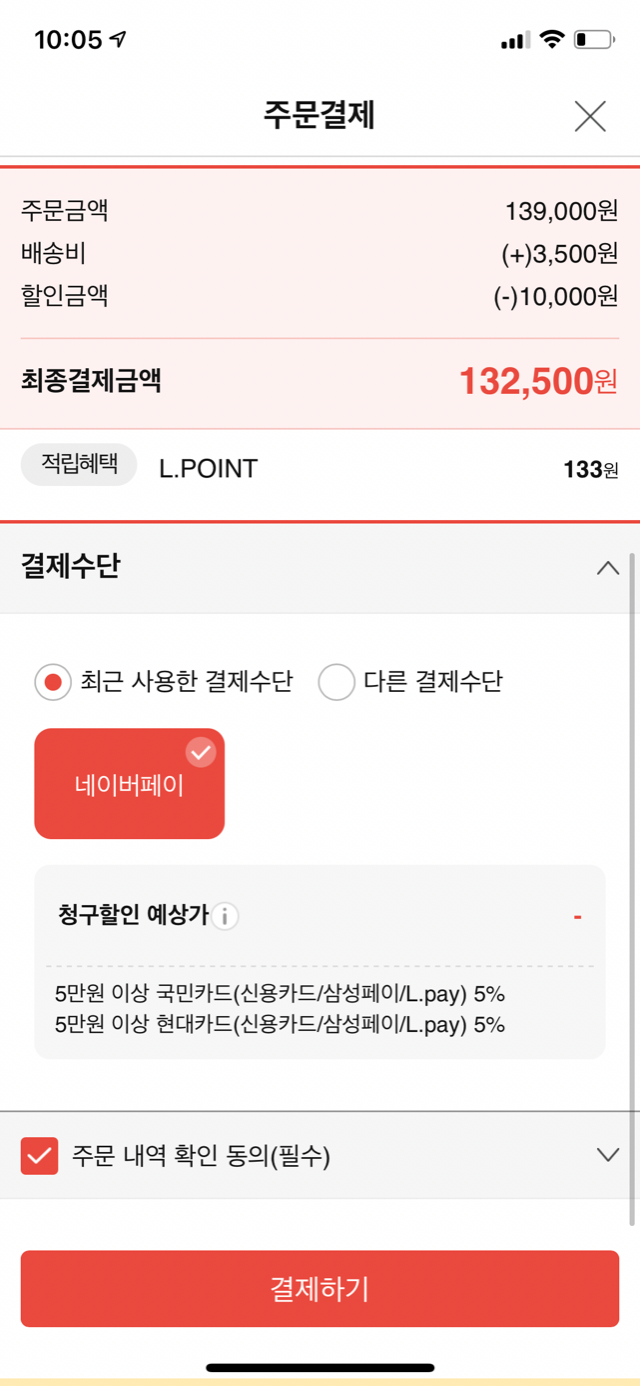Close the 주문결제 page with X icon
Viewport: 640px width, 1386px height.
point(590,116)
